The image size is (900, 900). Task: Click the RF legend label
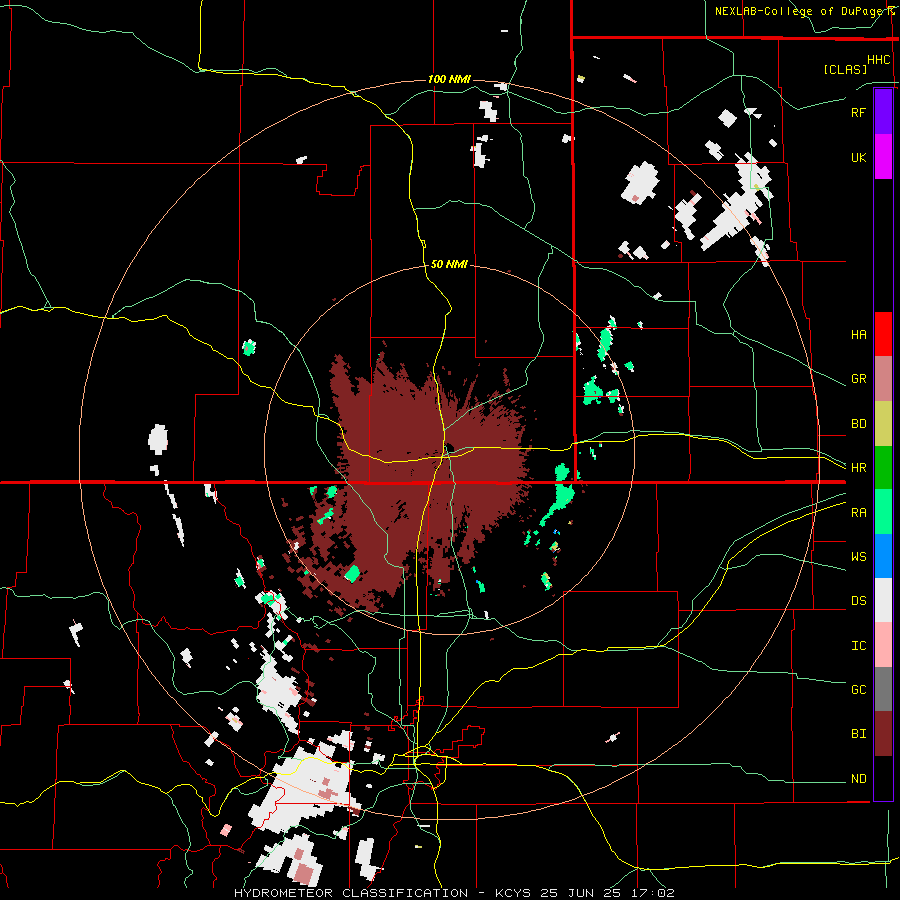[x=858, y=112]
